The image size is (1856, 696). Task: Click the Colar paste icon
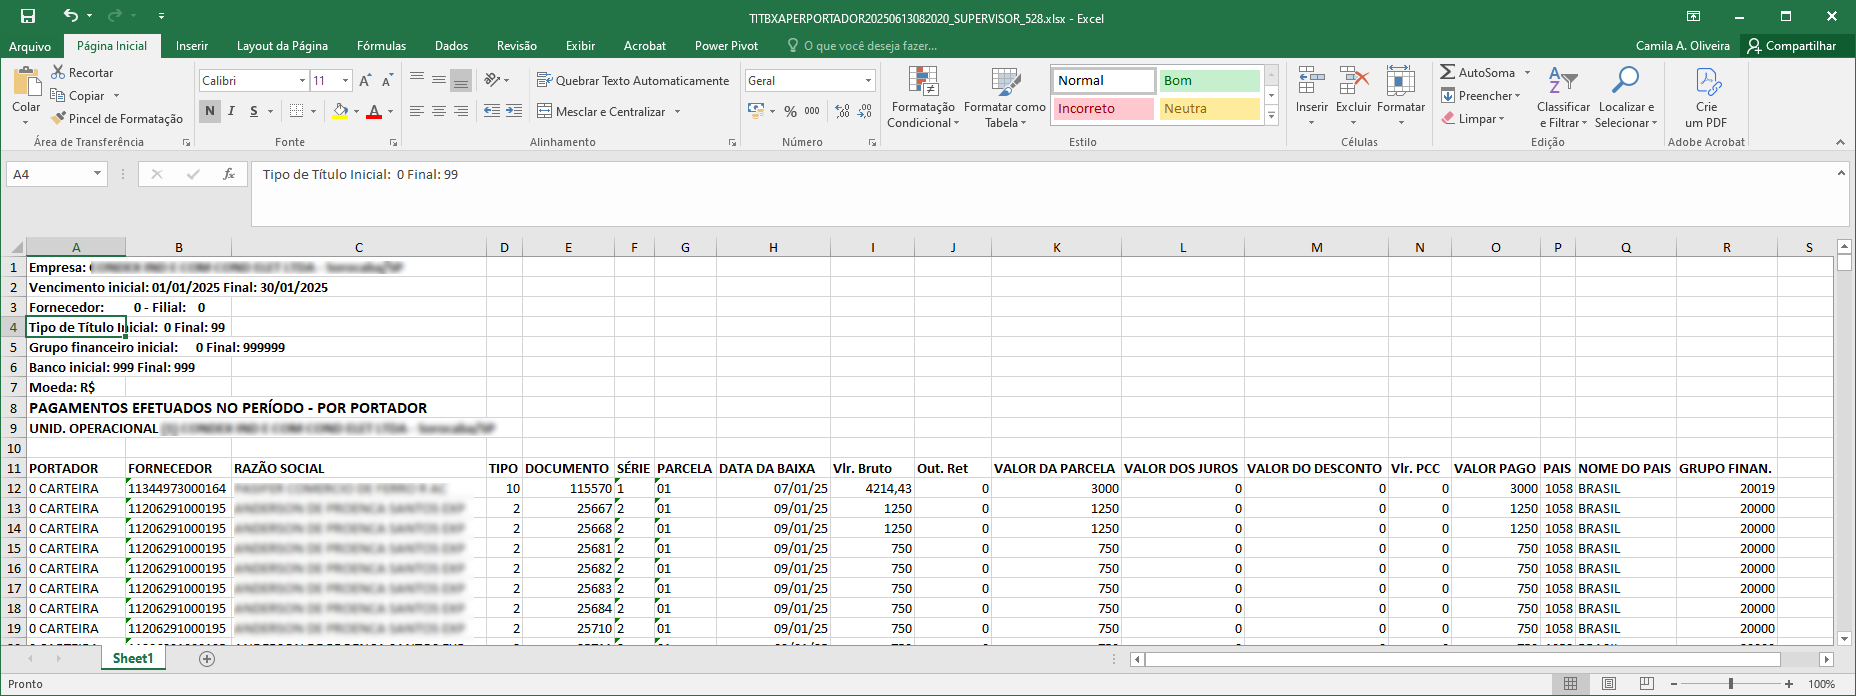[26, 82]
